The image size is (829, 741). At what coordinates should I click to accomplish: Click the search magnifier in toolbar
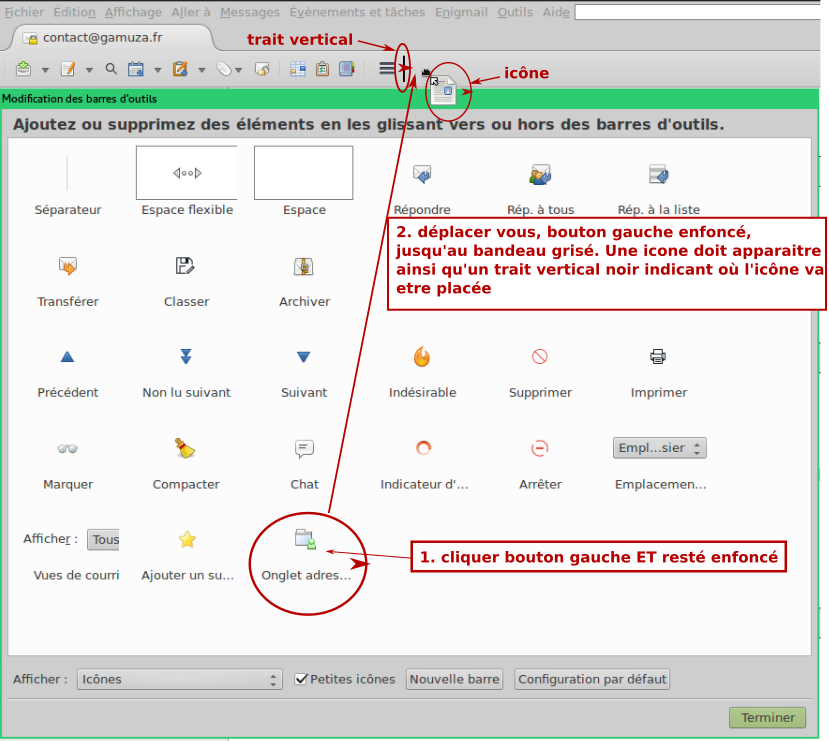coord(111,69)
